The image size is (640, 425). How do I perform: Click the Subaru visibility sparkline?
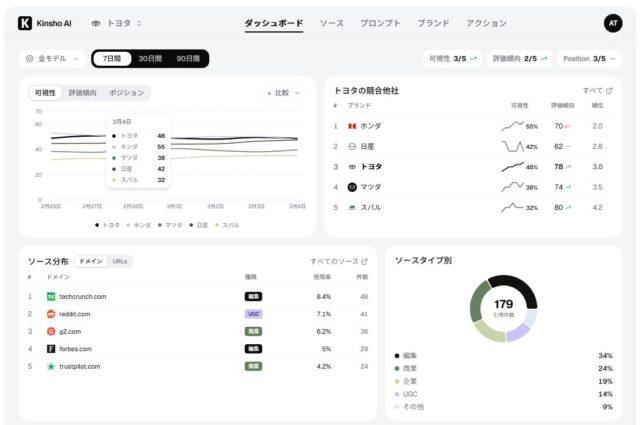512,207
